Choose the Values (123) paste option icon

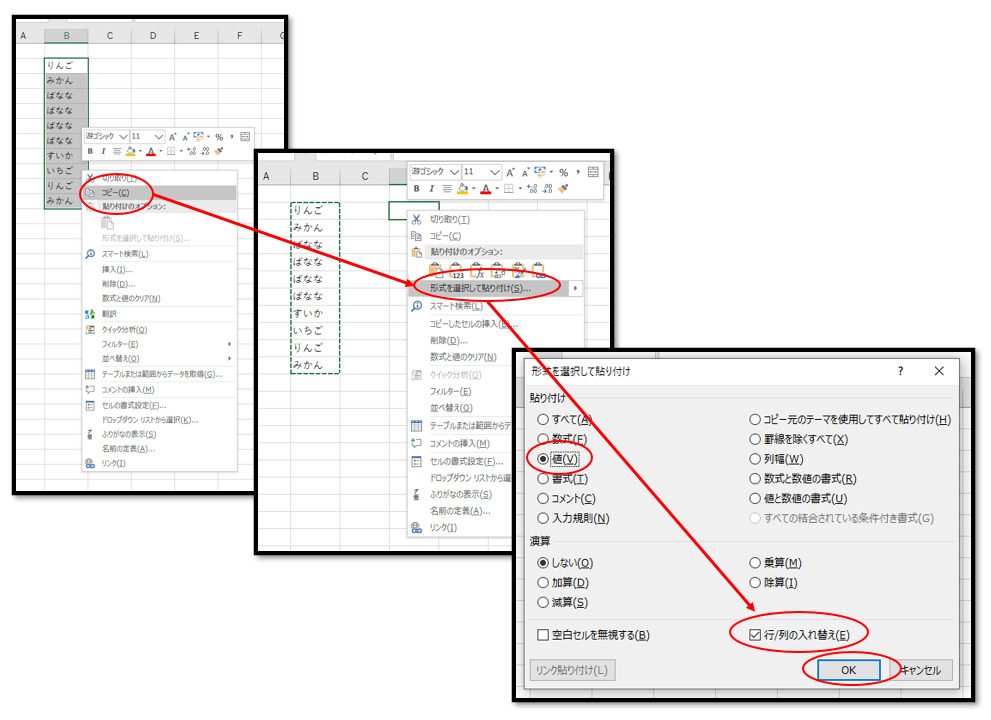coord(457,270)
